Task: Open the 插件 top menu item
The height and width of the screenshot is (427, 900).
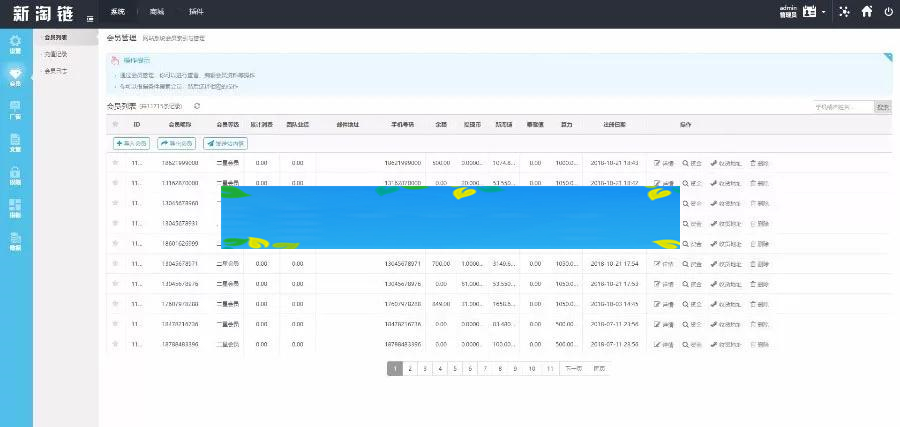Action: pos(194,12)
